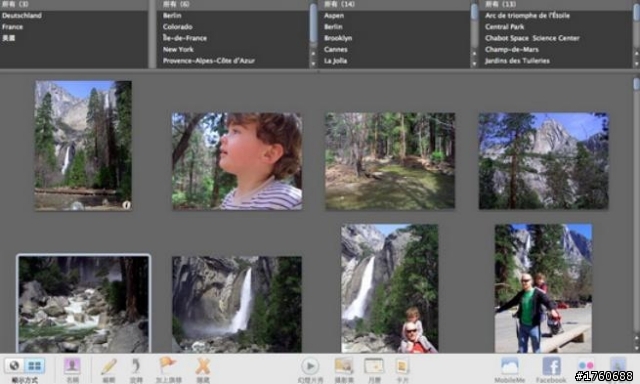Click the all-places header with count 13
The height and width of the screenshot is (384, 640).
(x=500, y=4)
